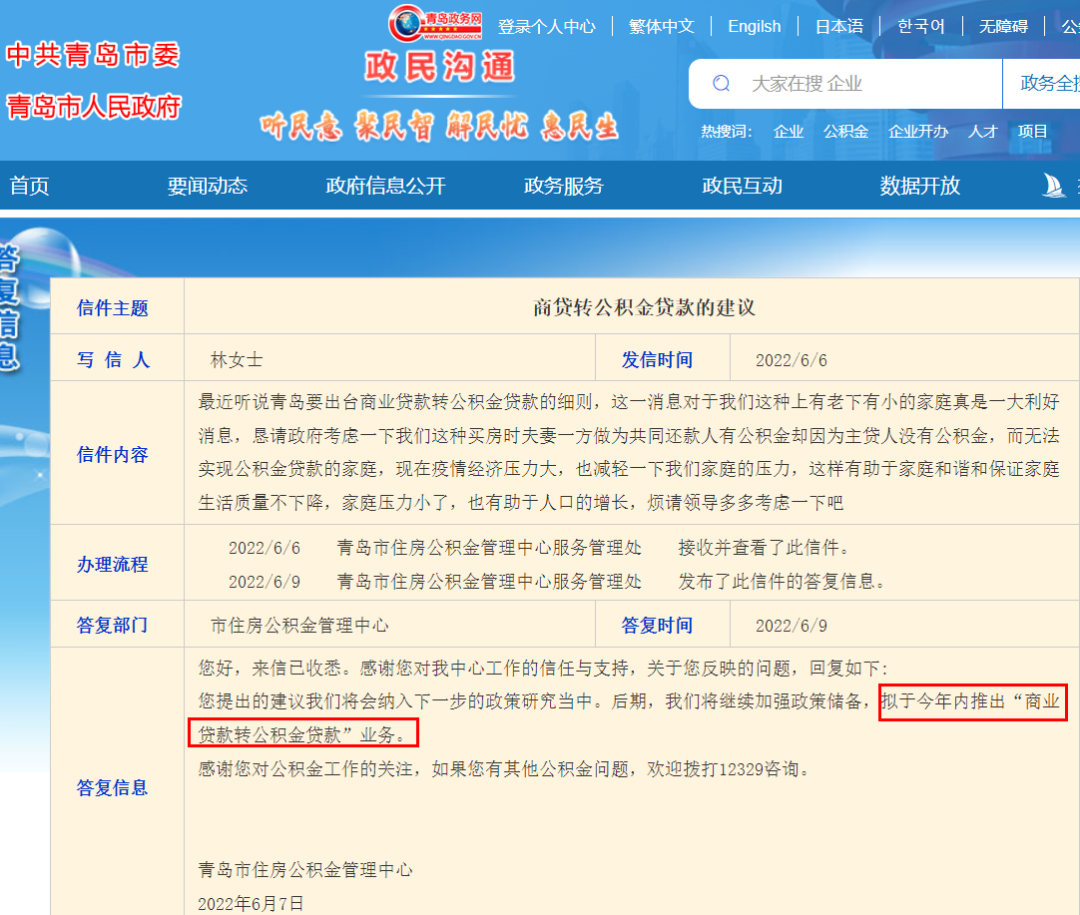Viewport: 1080px width, 915px height.
Task: Type in the 大家在搜 search field
Action: point(860,84)
